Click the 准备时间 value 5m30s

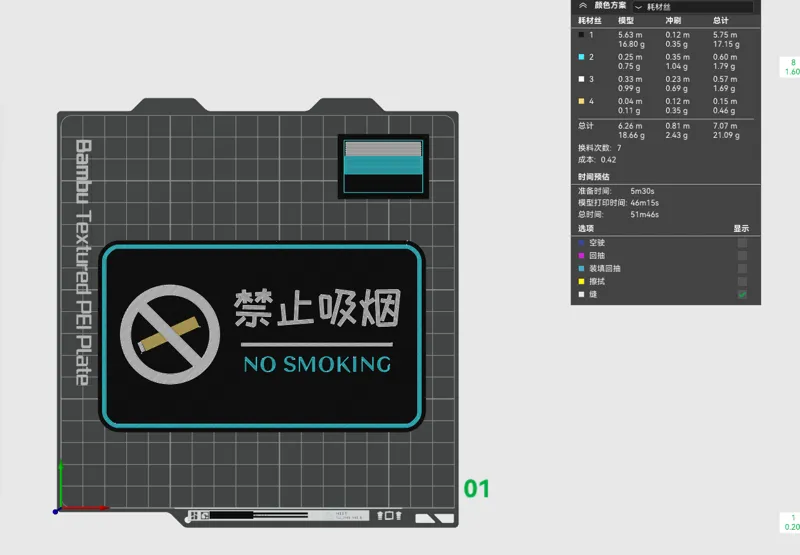(x=642, y=191)
